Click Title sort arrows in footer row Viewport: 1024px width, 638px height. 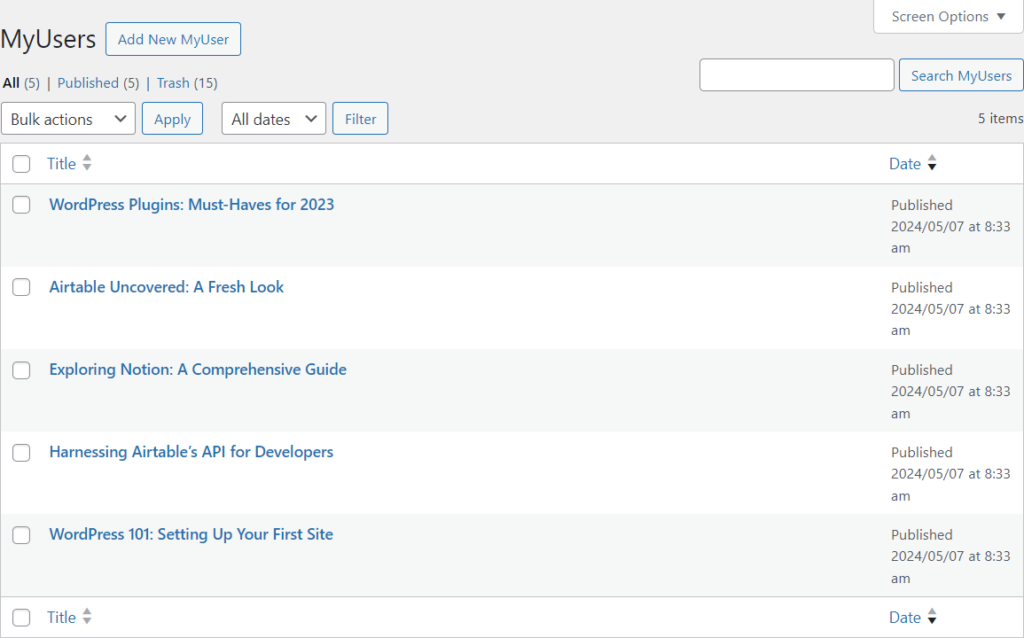click(87, 617)
